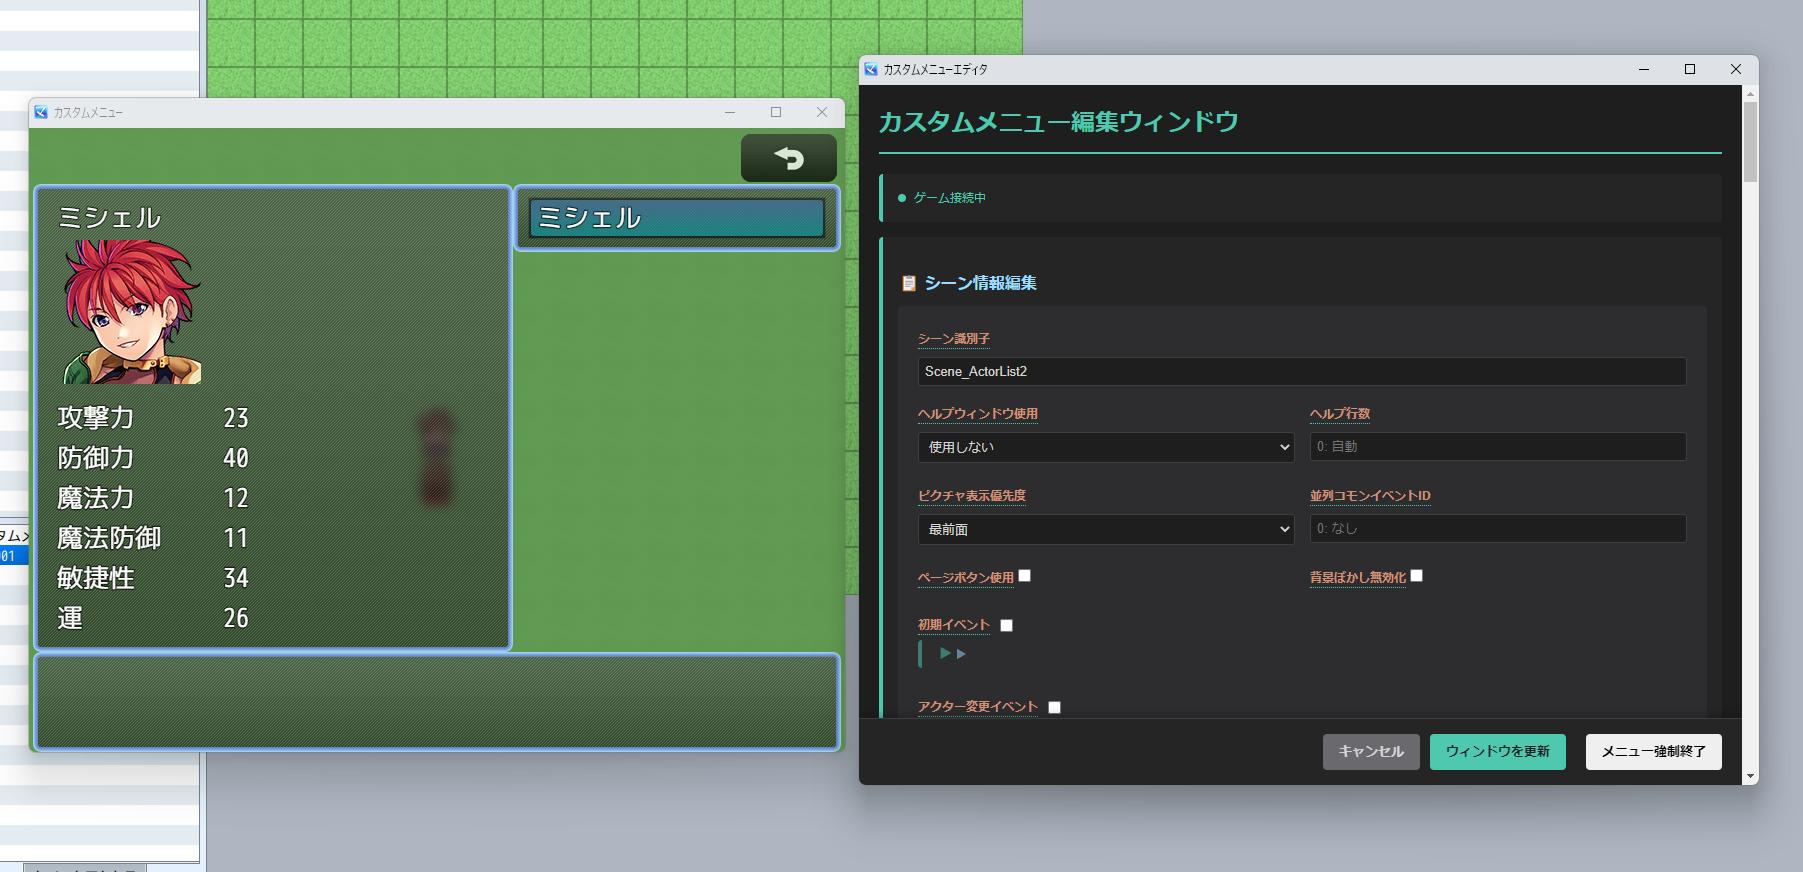Image resolution: width=1803 pixels, height=872 pixels.
Task: Click the キャンセル button
Action: tap(1370, 752)
